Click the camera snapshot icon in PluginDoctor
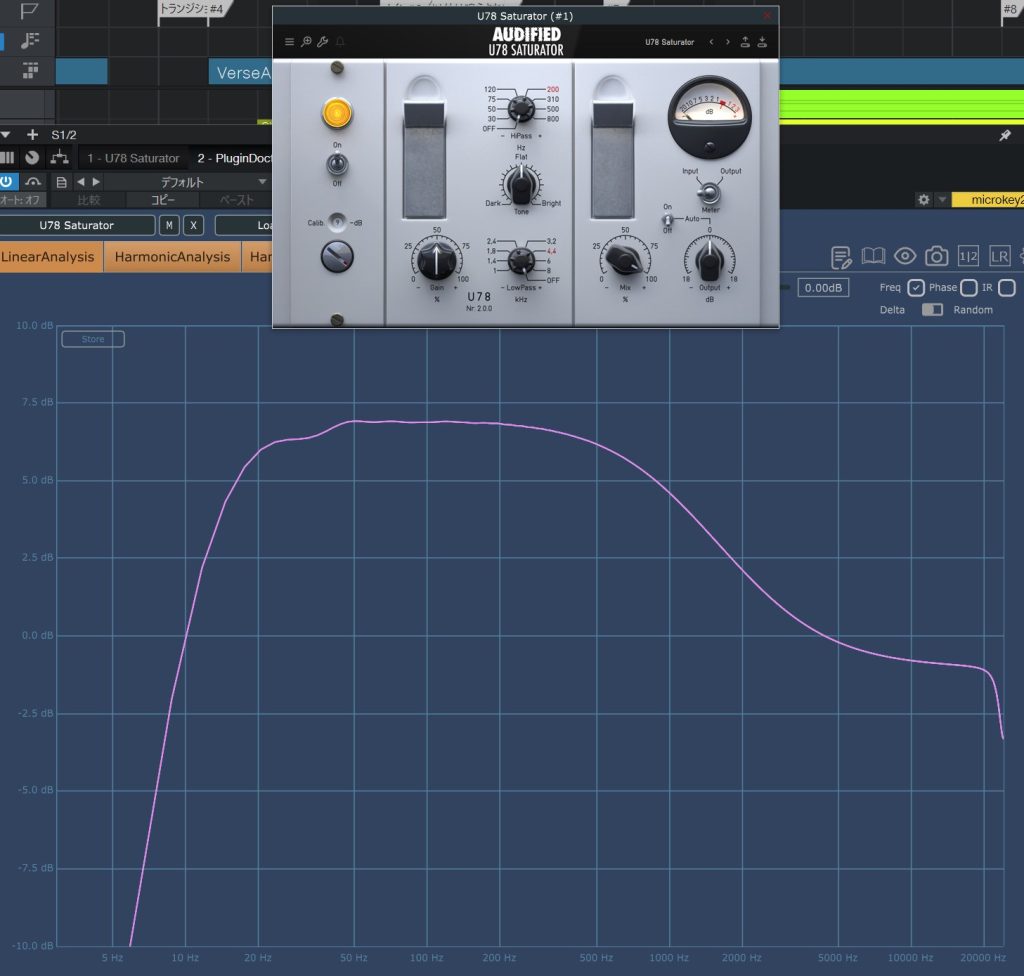This screenshot has height=976, width=1024. pos(936,257)
